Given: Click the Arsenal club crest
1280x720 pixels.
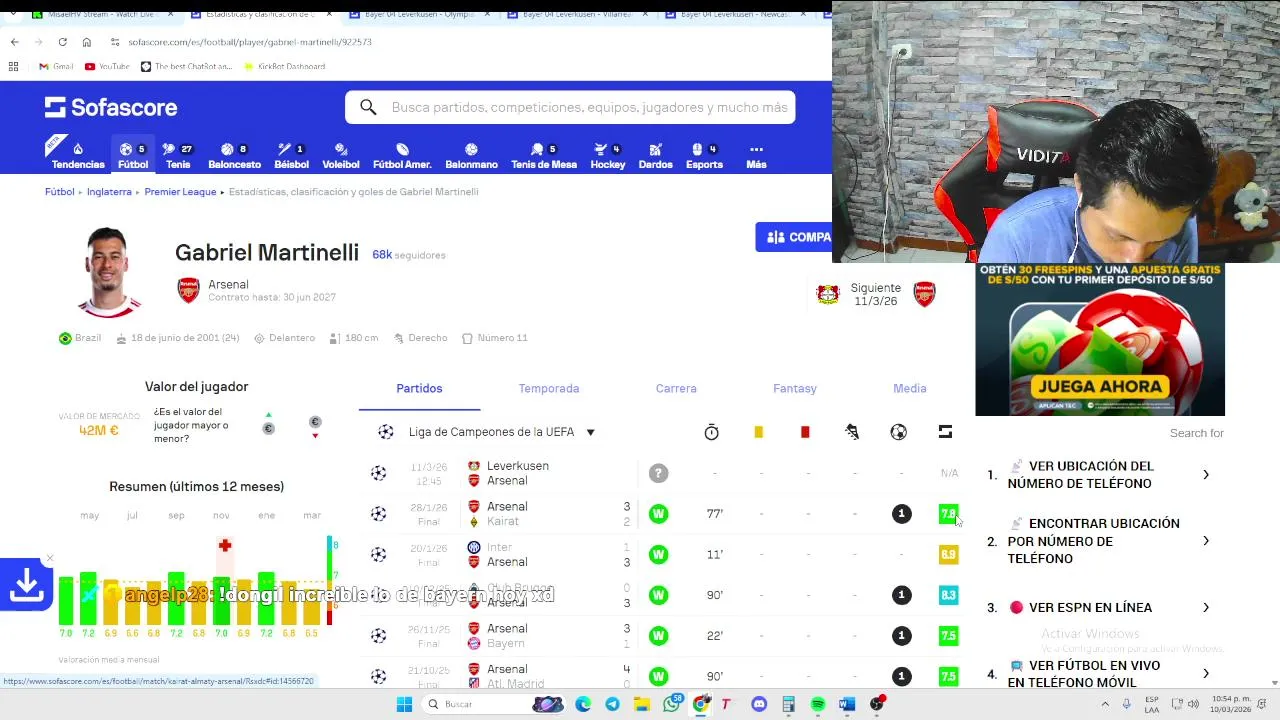Looking at the screenshot, I should click(x=188, y=290).
